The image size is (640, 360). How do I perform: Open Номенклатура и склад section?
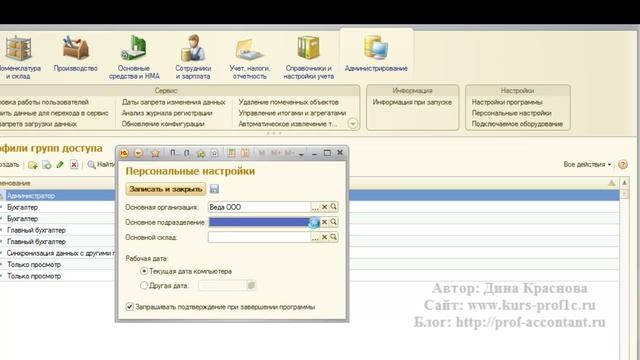coord(18,57)
